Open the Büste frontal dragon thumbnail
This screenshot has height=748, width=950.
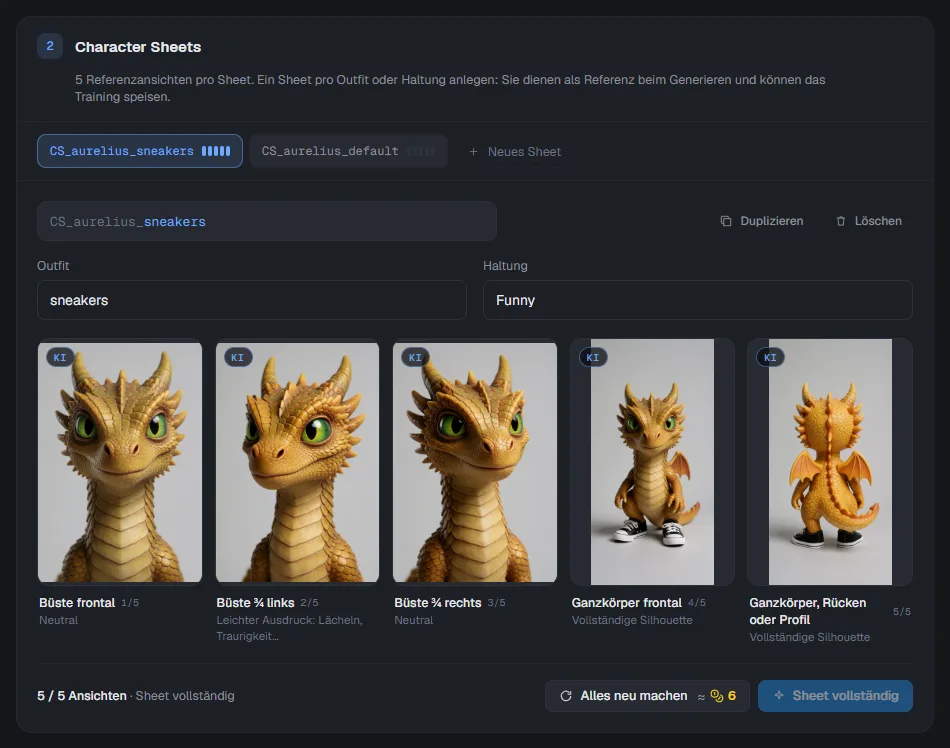(120, 462)
